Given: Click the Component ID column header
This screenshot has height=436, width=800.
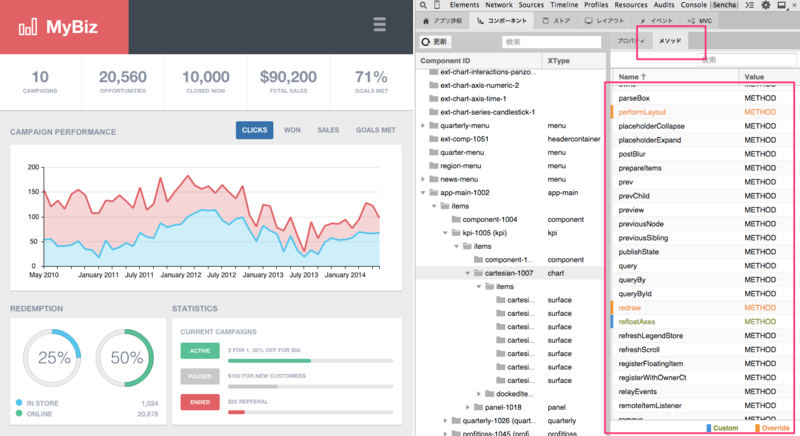Looking at the screenshot, I should tap(479, 60).
